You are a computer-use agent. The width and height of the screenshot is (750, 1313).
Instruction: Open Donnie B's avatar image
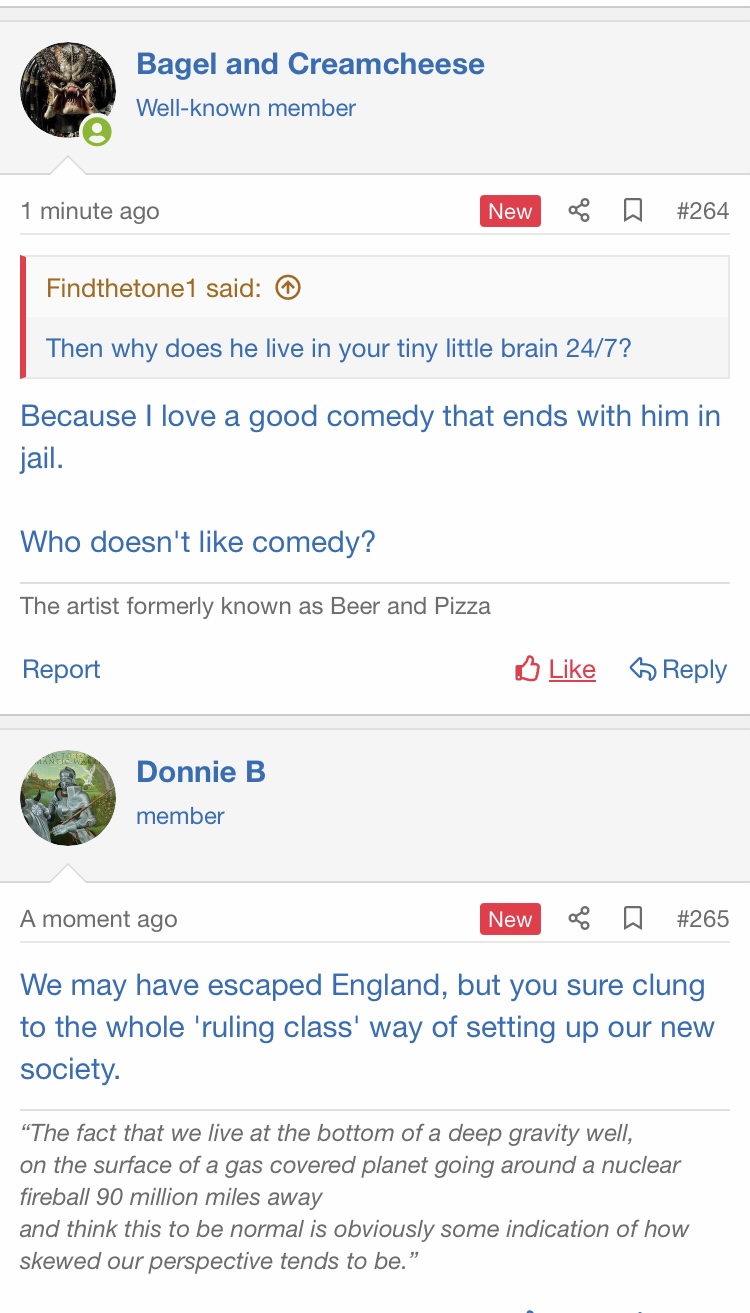67,798
